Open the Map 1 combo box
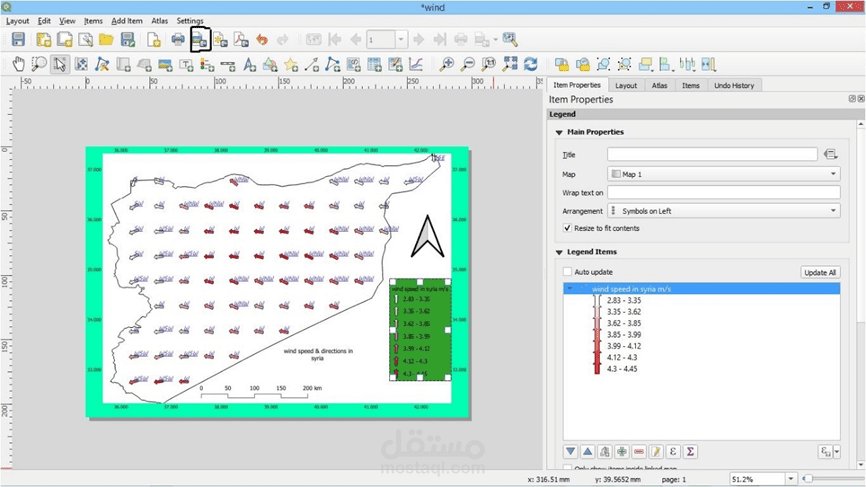Screen dimensions: 866x487 [x=724, y=174]
